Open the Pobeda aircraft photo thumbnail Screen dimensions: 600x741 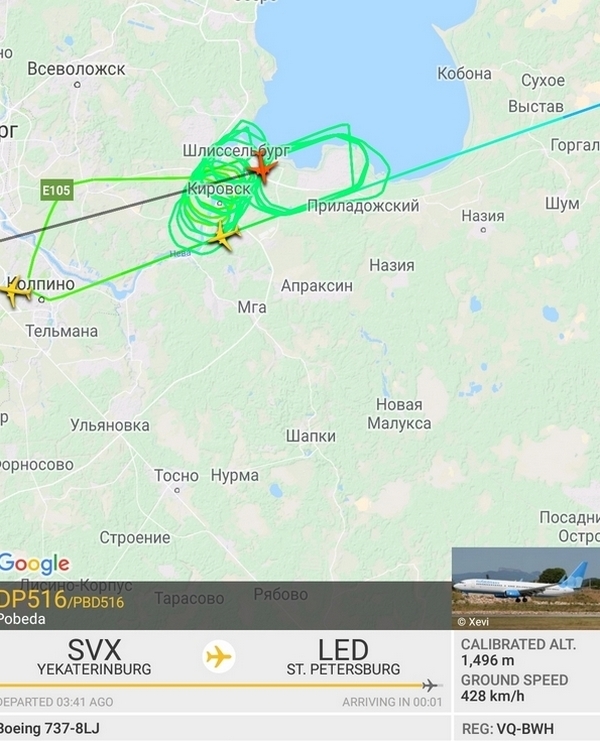526,588
